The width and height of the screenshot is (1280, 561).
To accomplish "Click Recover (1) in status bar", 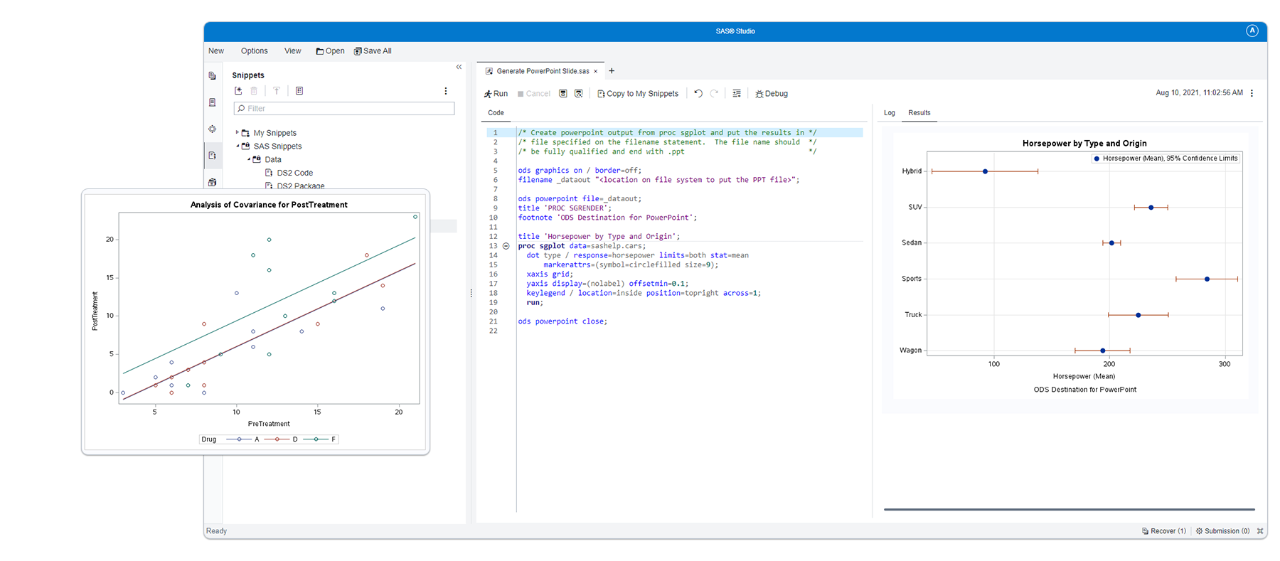I will (x=1164, y=531).
